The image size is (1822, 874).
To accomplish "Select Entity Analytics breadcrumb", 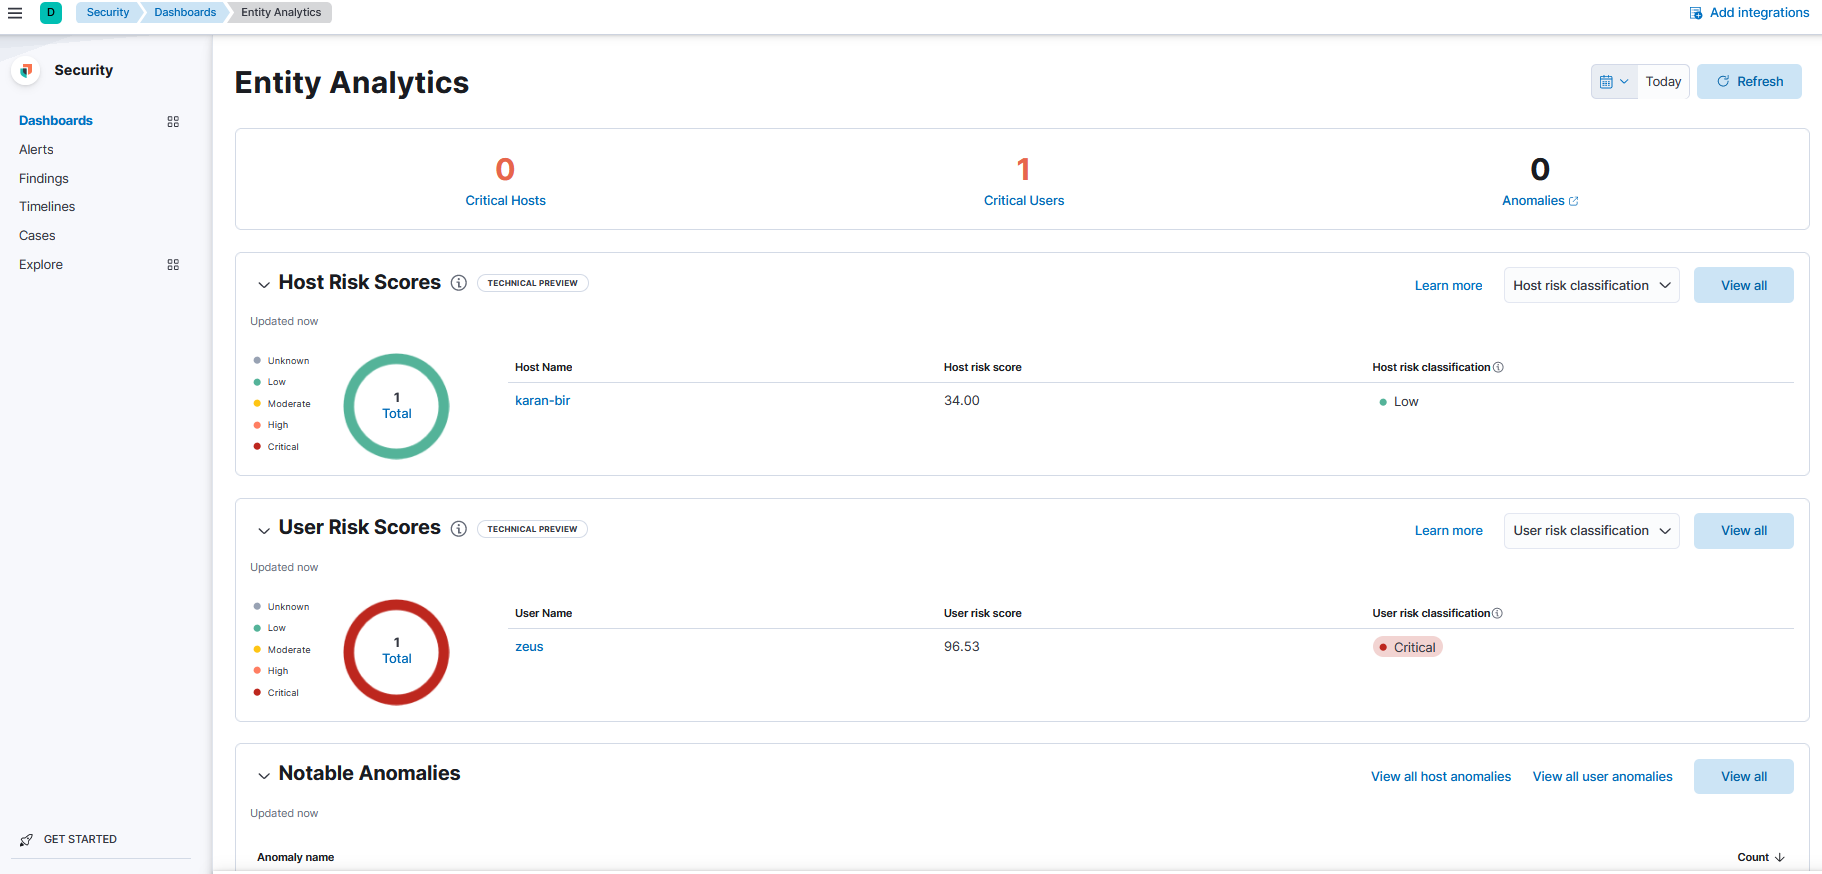I will tap(281, 13).
